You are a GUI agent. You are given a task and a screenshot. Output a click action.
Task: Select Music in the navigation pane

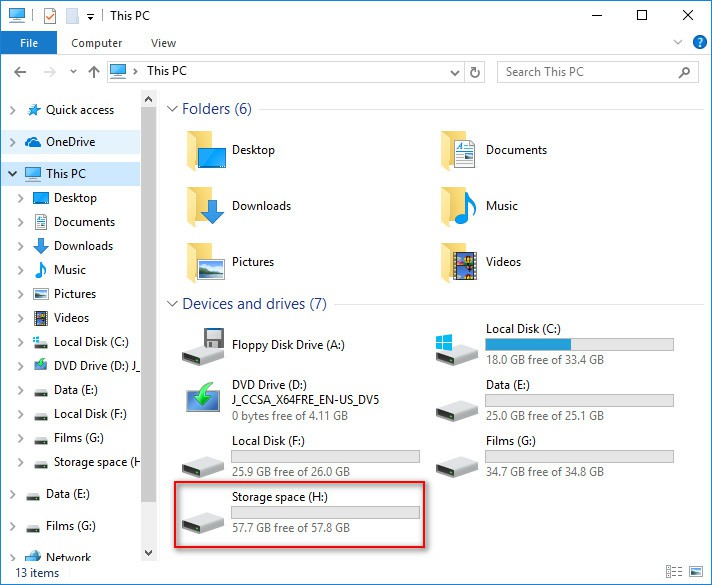click(x=69, y=270)
